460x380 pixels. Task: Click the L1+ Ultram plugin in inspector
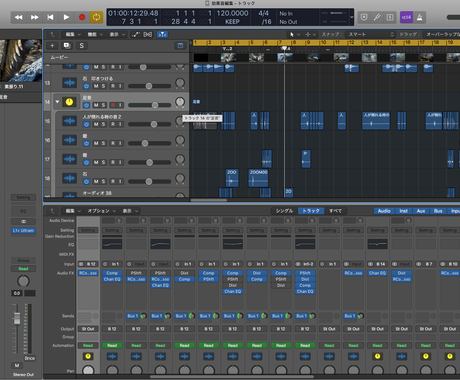coord(23,230)
